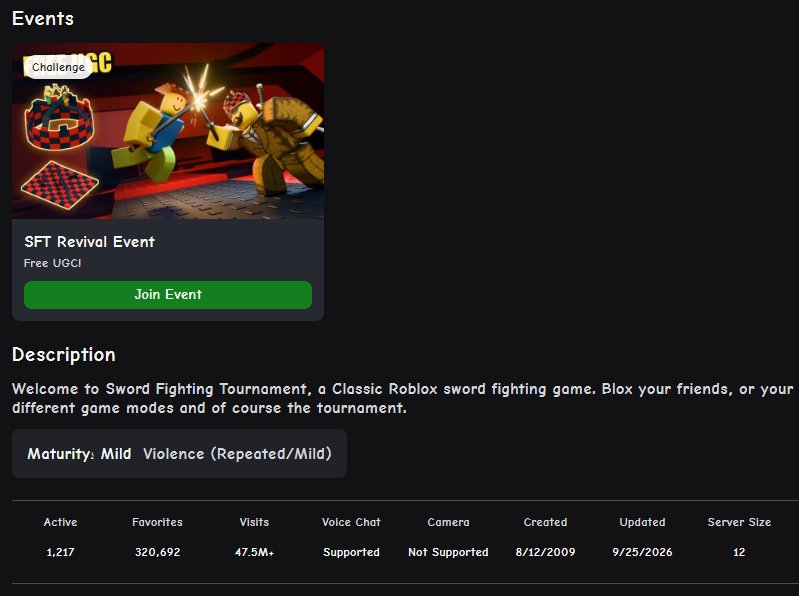Click the Active count 1,217
Viewport: 799px width, 596px height.
point(60,552)
